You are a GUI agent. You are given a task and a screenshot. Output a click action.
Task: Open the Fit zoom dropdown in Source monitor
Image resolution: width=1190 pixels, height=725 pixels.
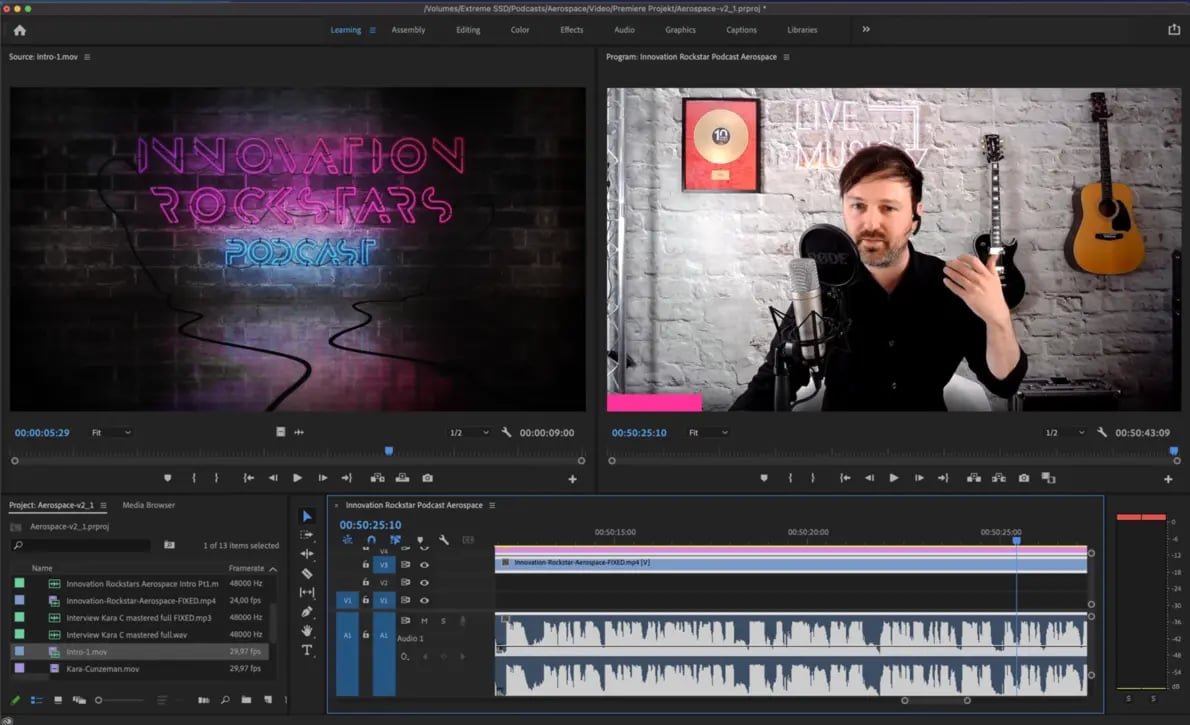(111, 433)
